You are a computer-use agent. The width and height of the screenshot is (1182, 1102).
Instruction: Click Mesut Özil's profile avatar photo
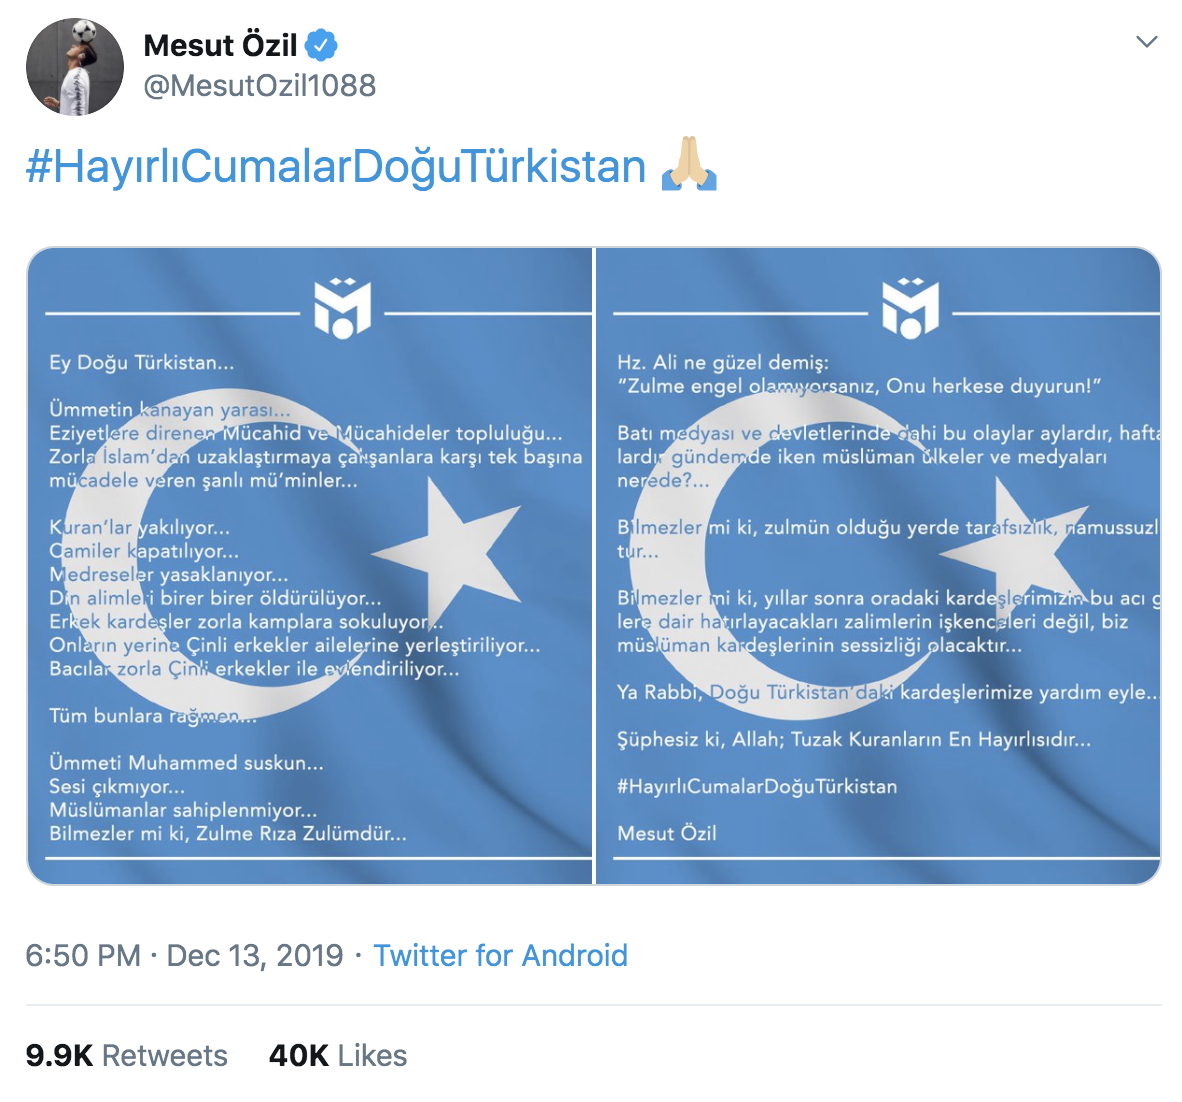coord(75,67)
